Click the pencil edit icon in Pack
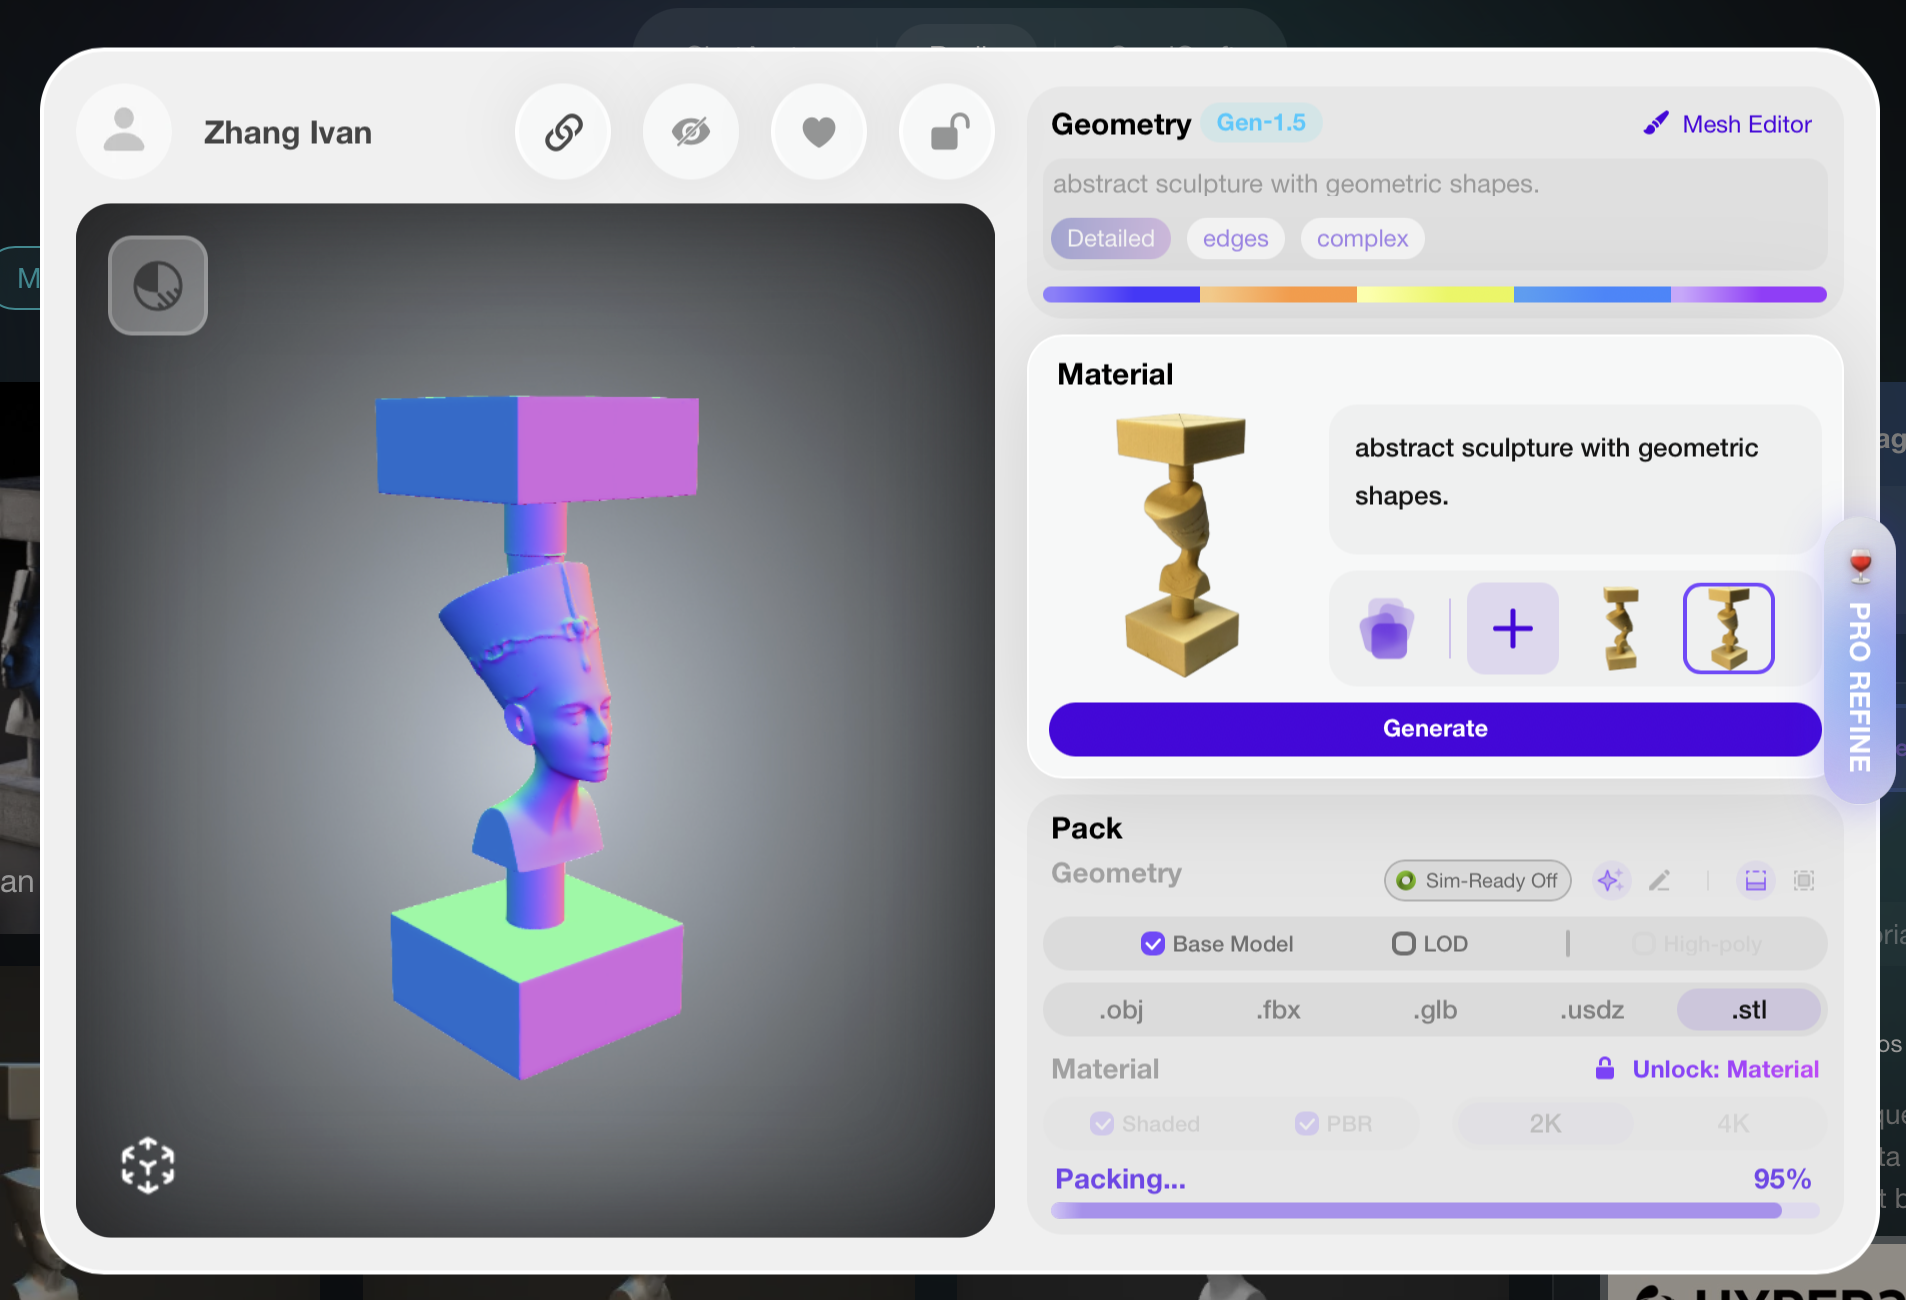Screen dimensions: 1906x1300 pos(1659,881)
